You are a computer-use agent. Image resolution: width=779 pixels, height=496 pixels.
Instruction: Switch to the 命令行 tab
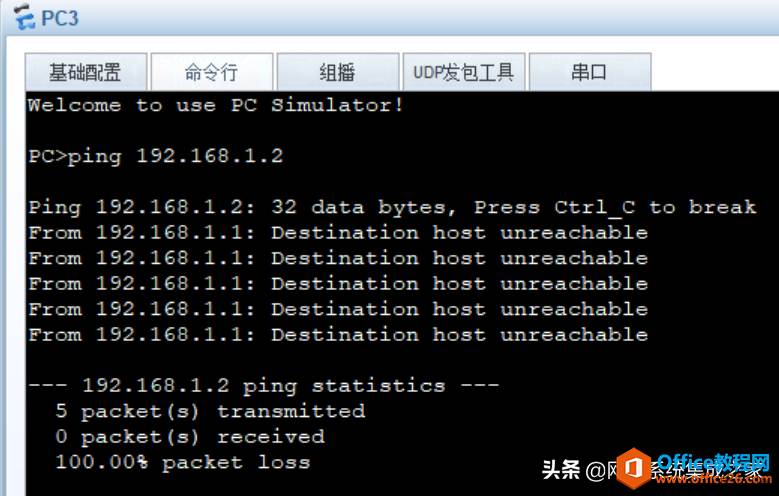point(212,72)
